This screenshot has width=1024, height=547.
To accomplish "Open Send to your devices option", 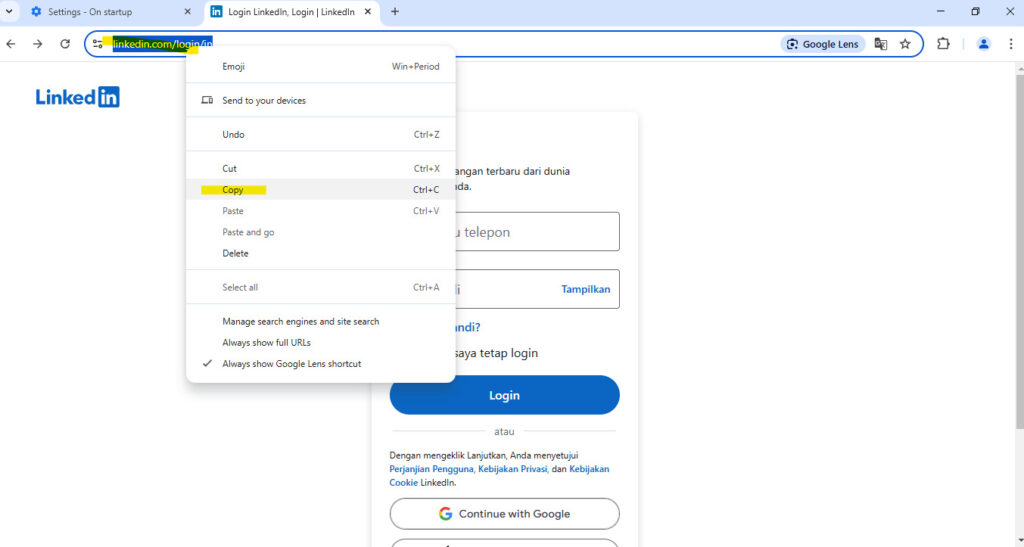I will click(x=264, y=101).
